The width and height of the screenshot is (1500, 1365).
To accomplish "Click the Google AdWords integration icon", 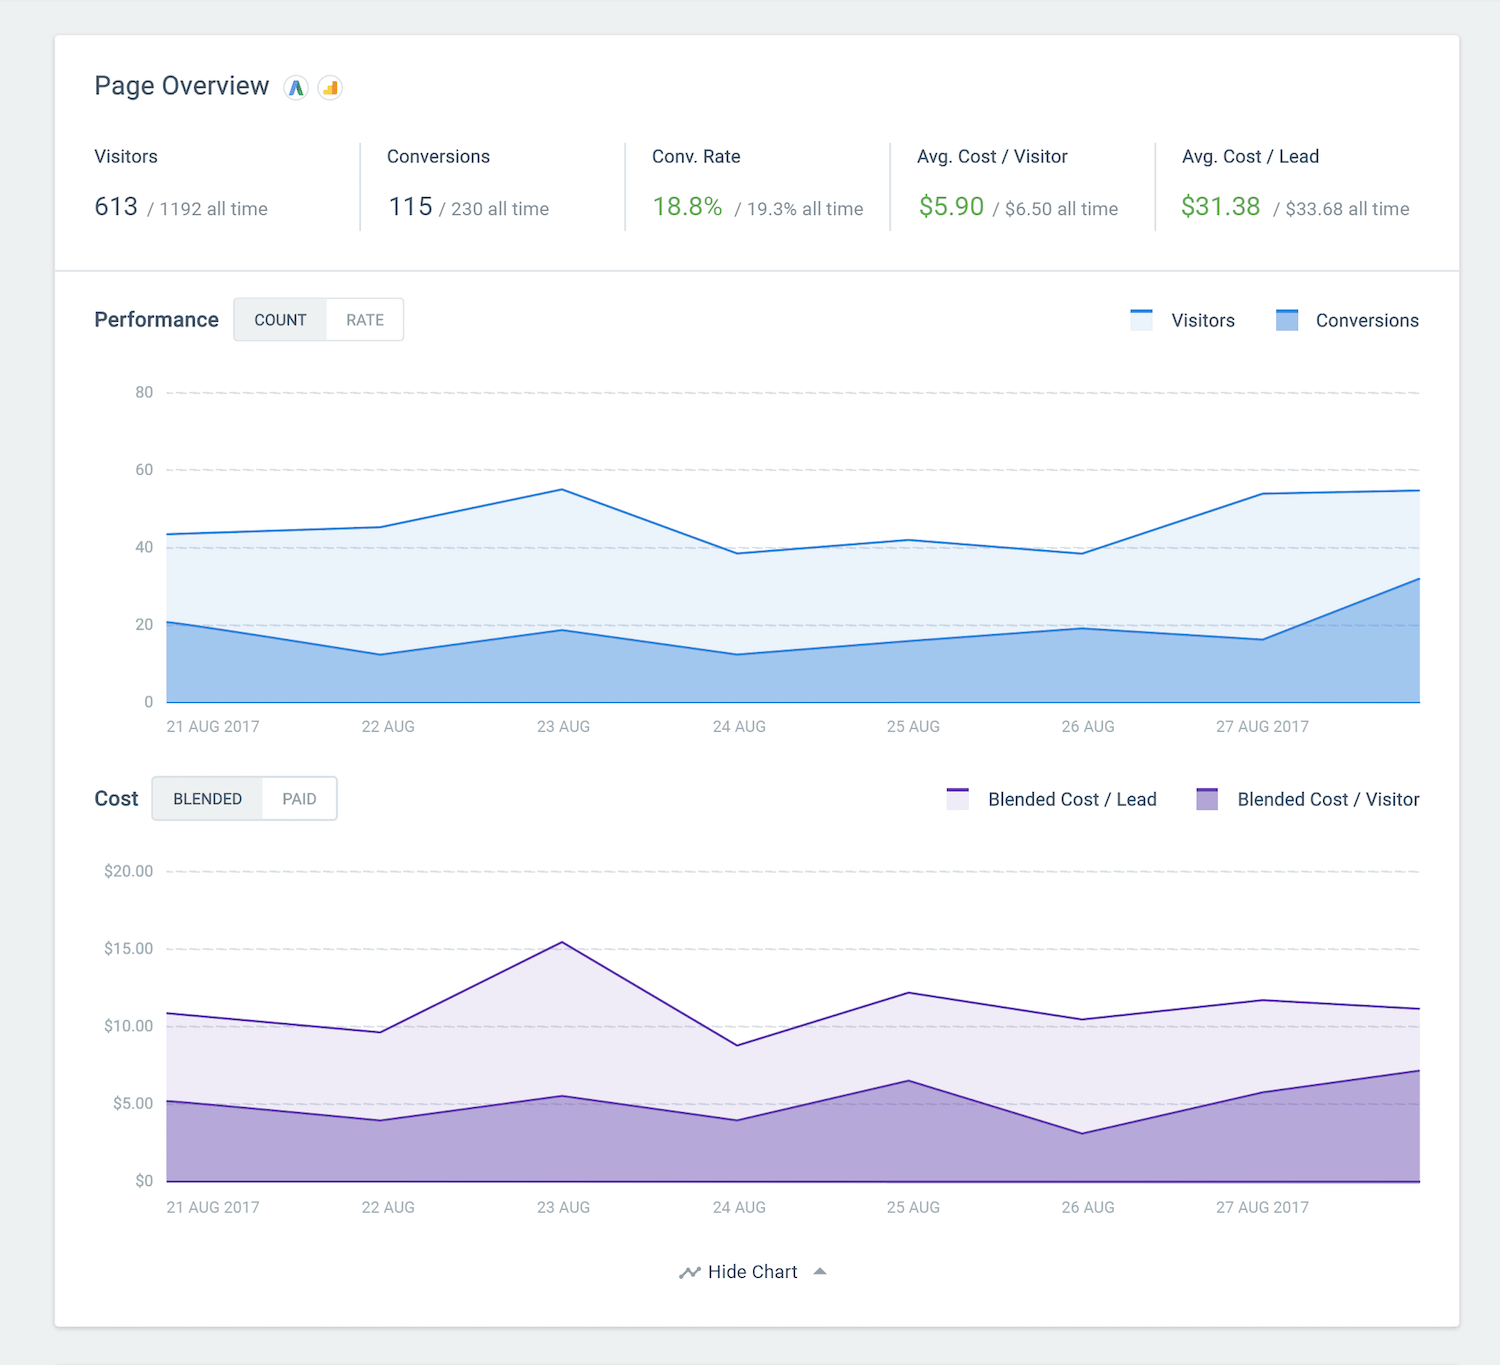I will click(296, 88).
